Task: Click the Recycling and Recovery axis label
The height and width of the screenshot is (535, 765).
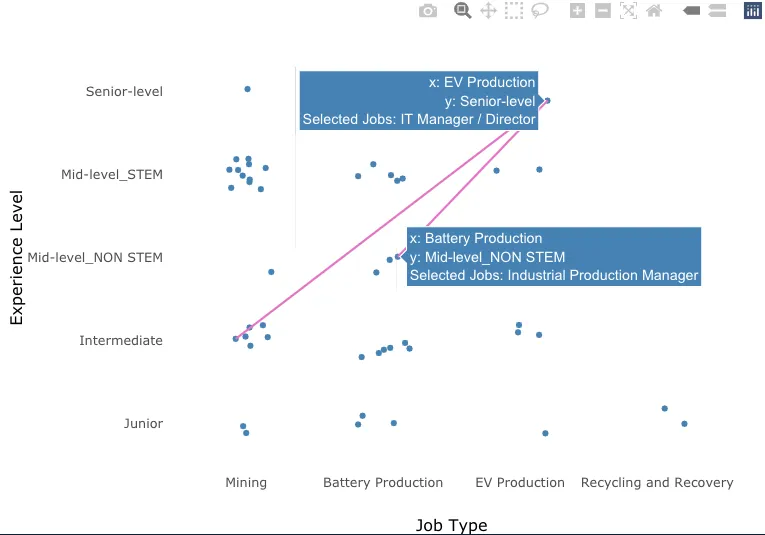Action: [x=657, y=483]
